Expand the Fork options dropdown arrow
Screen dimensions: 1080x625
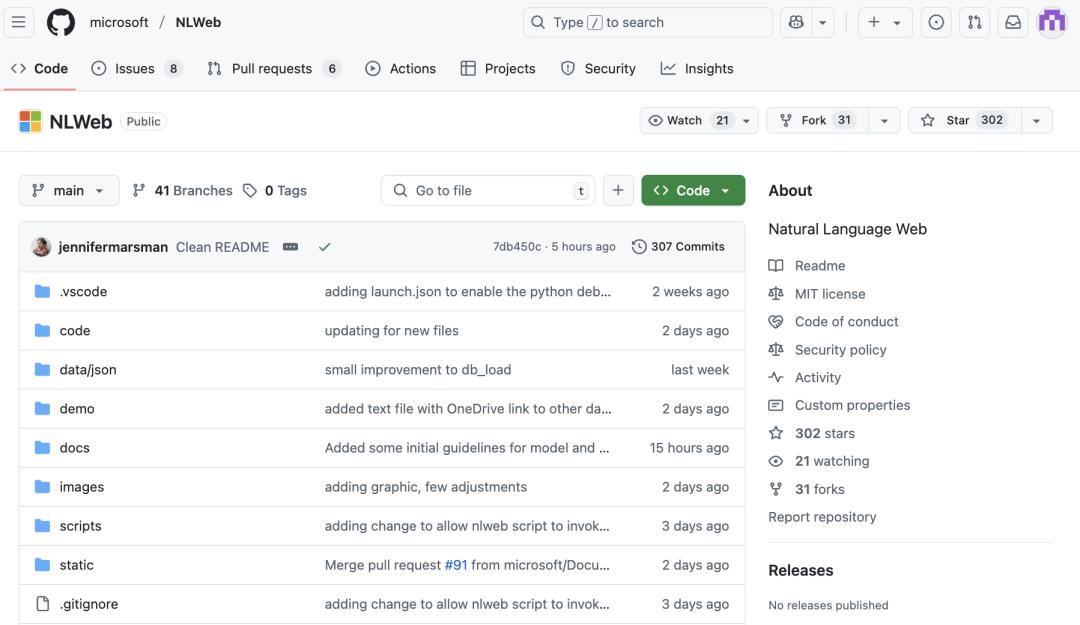click(884, 121)
